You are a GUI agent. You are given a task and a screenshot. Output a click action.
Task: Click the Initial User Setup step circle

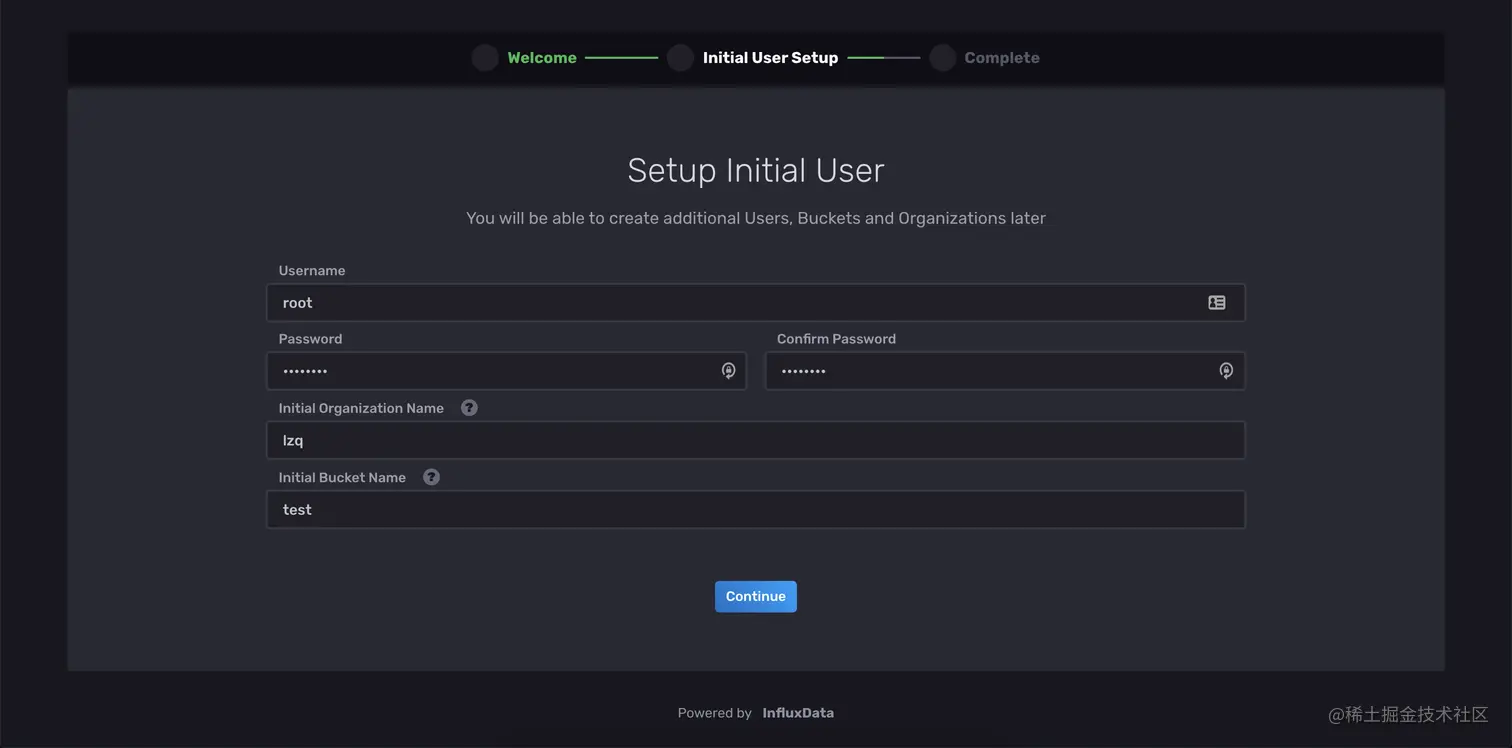pyautogui.click(x=680, y=58)
